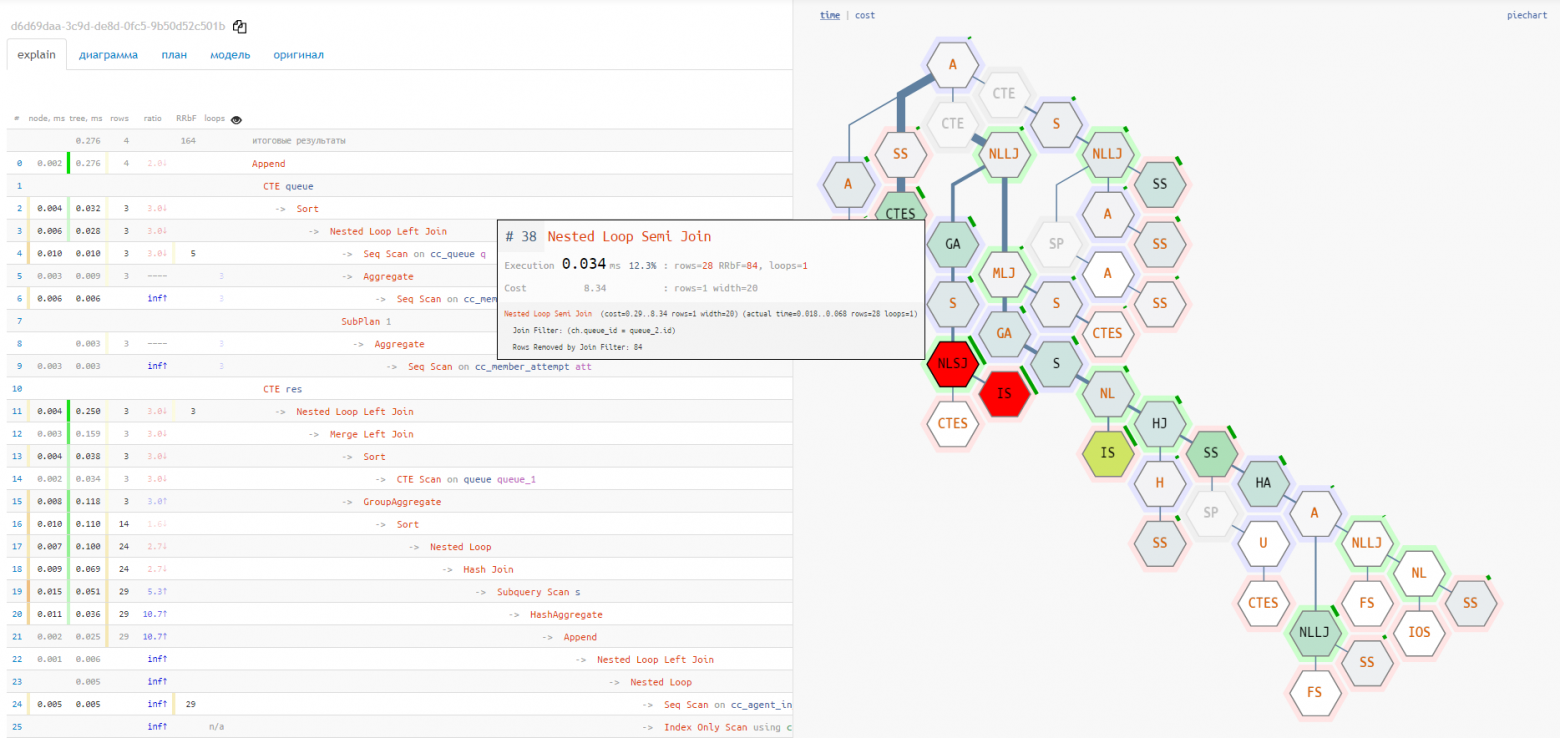Open the оригинал tab
Image resolution: width=1560 pixels, height=738 pixels.
point(298,55)
